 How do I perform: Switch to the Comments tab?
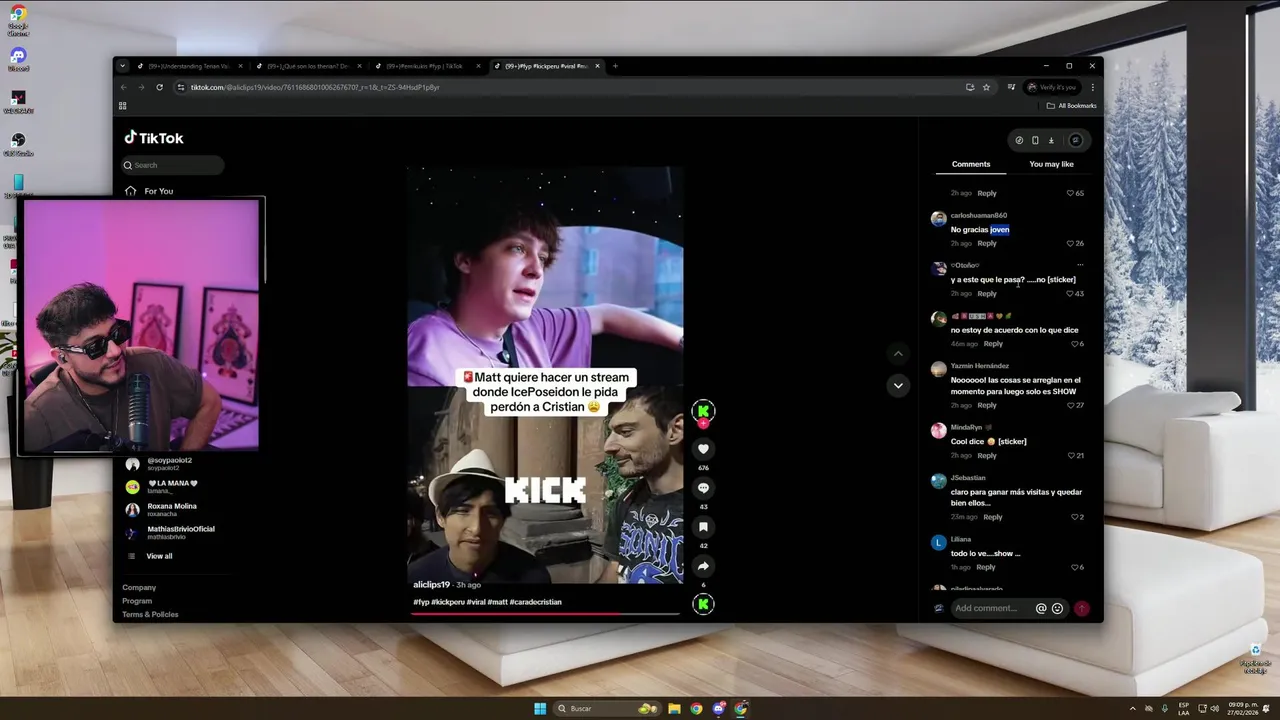[x=971, y=164]
